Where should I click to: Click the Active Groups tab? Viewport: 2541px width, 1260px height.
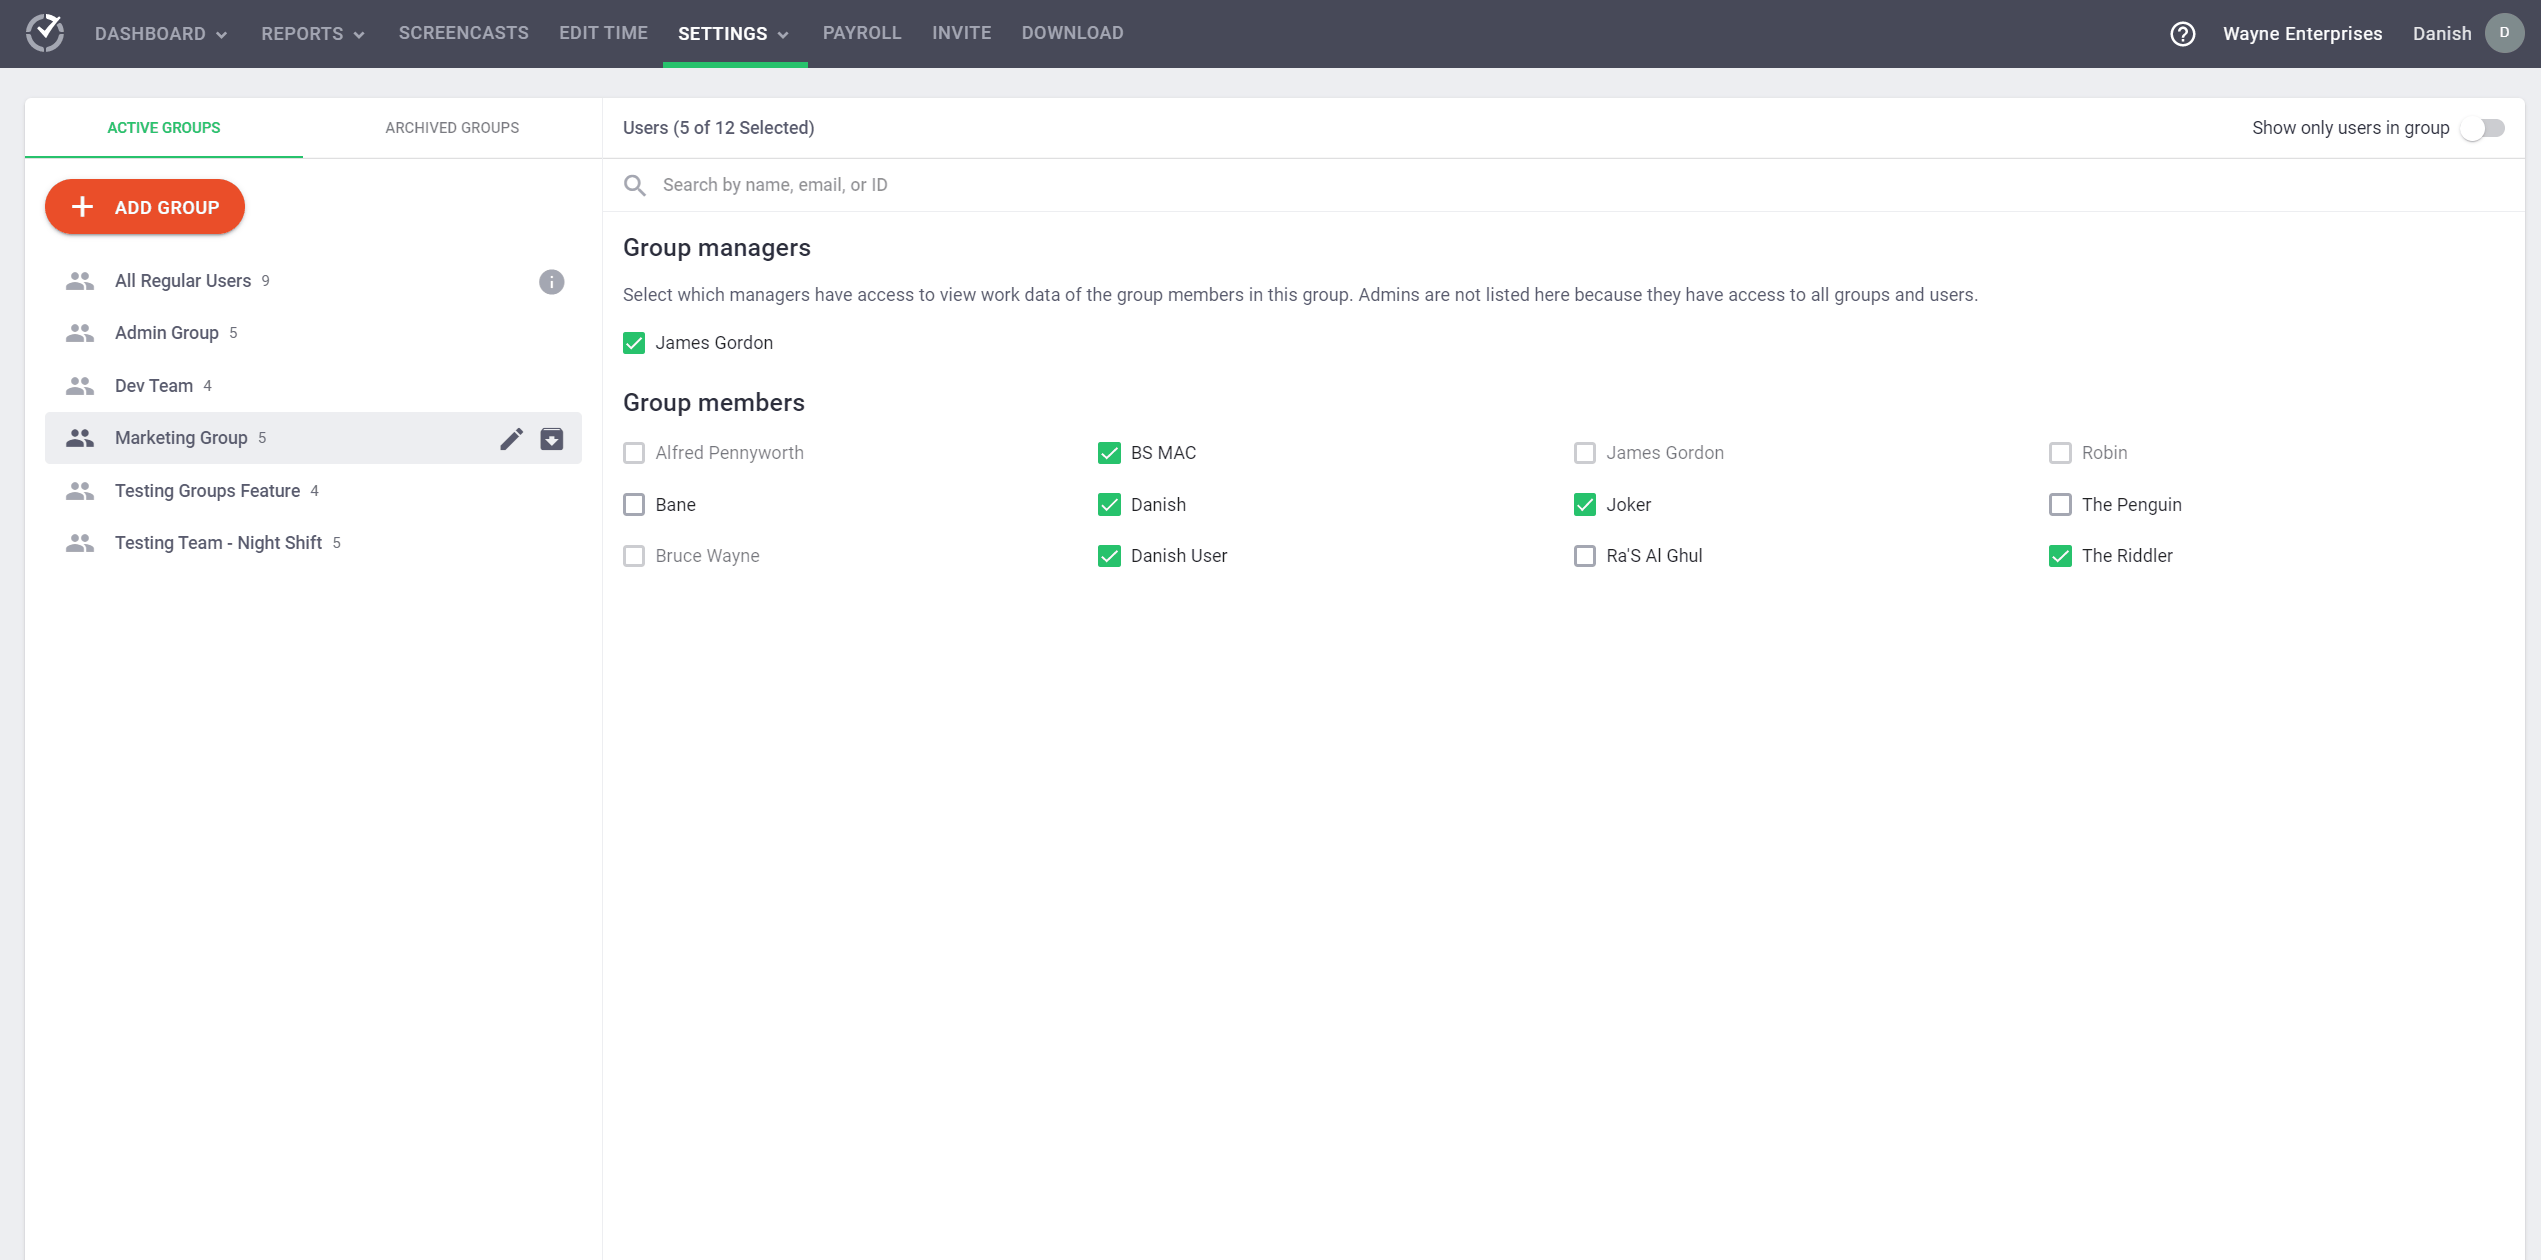(162, 126)
